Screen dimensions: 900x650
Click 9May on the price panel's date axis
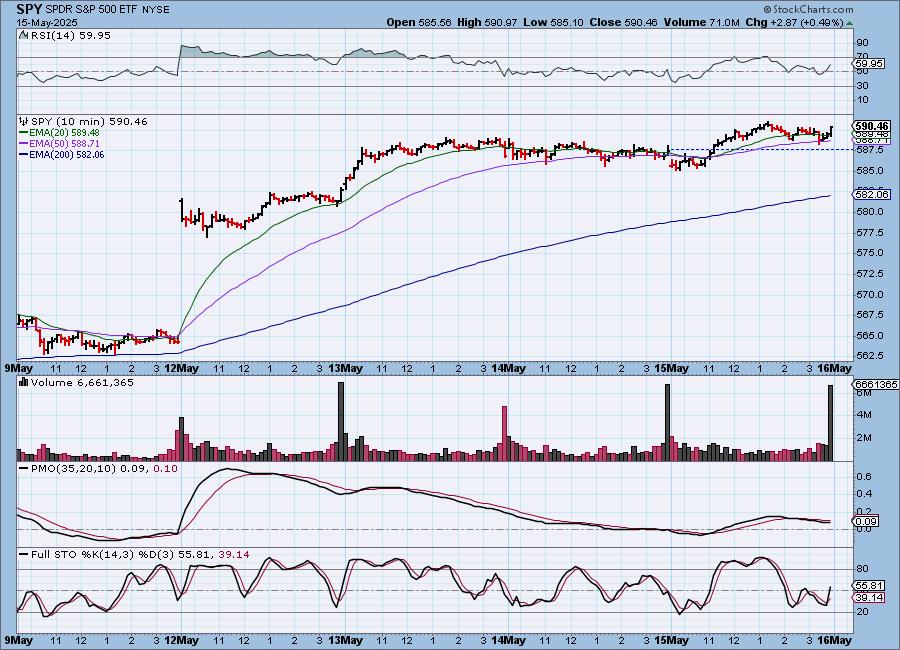[x=18, y=369]
